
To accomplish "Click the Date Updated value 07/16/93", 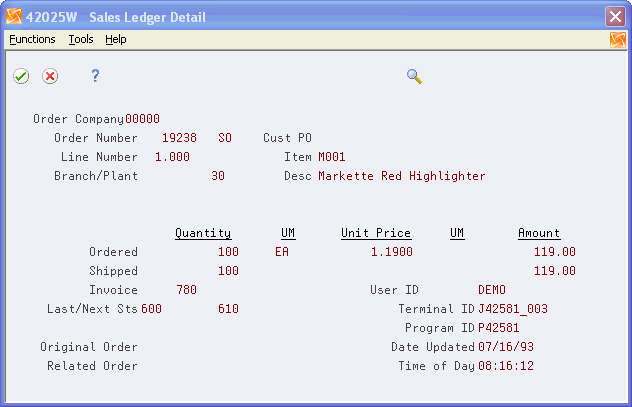I will (506, 347).
